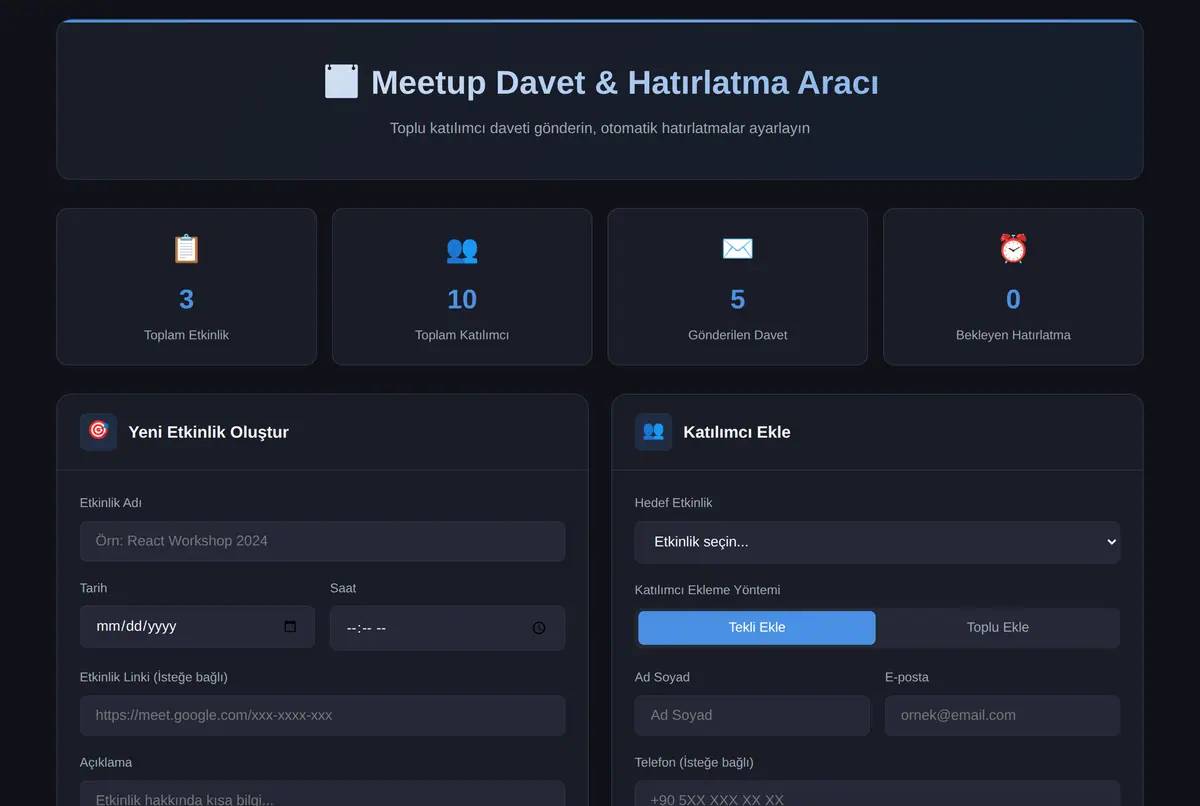This screenshot has height=806, width=1200.
Task: Click the Toplam Katılımcı count 10
Action: (x=462, y=299)
